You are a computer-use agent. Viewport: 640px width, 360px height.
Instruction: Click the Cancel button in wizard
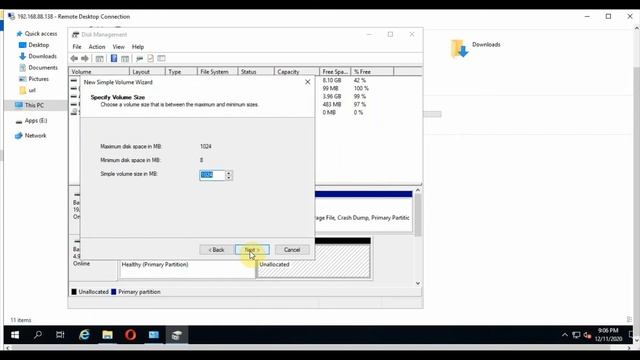(x=292, y=250)
